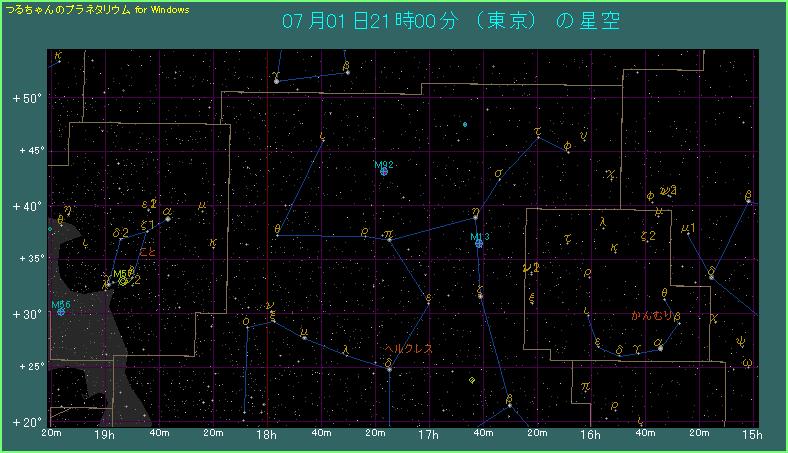Image resolution: width=788 pixels, height=453 pixels.
Task: Click the ヘルクレス constellation name
Action: [409, 349]
